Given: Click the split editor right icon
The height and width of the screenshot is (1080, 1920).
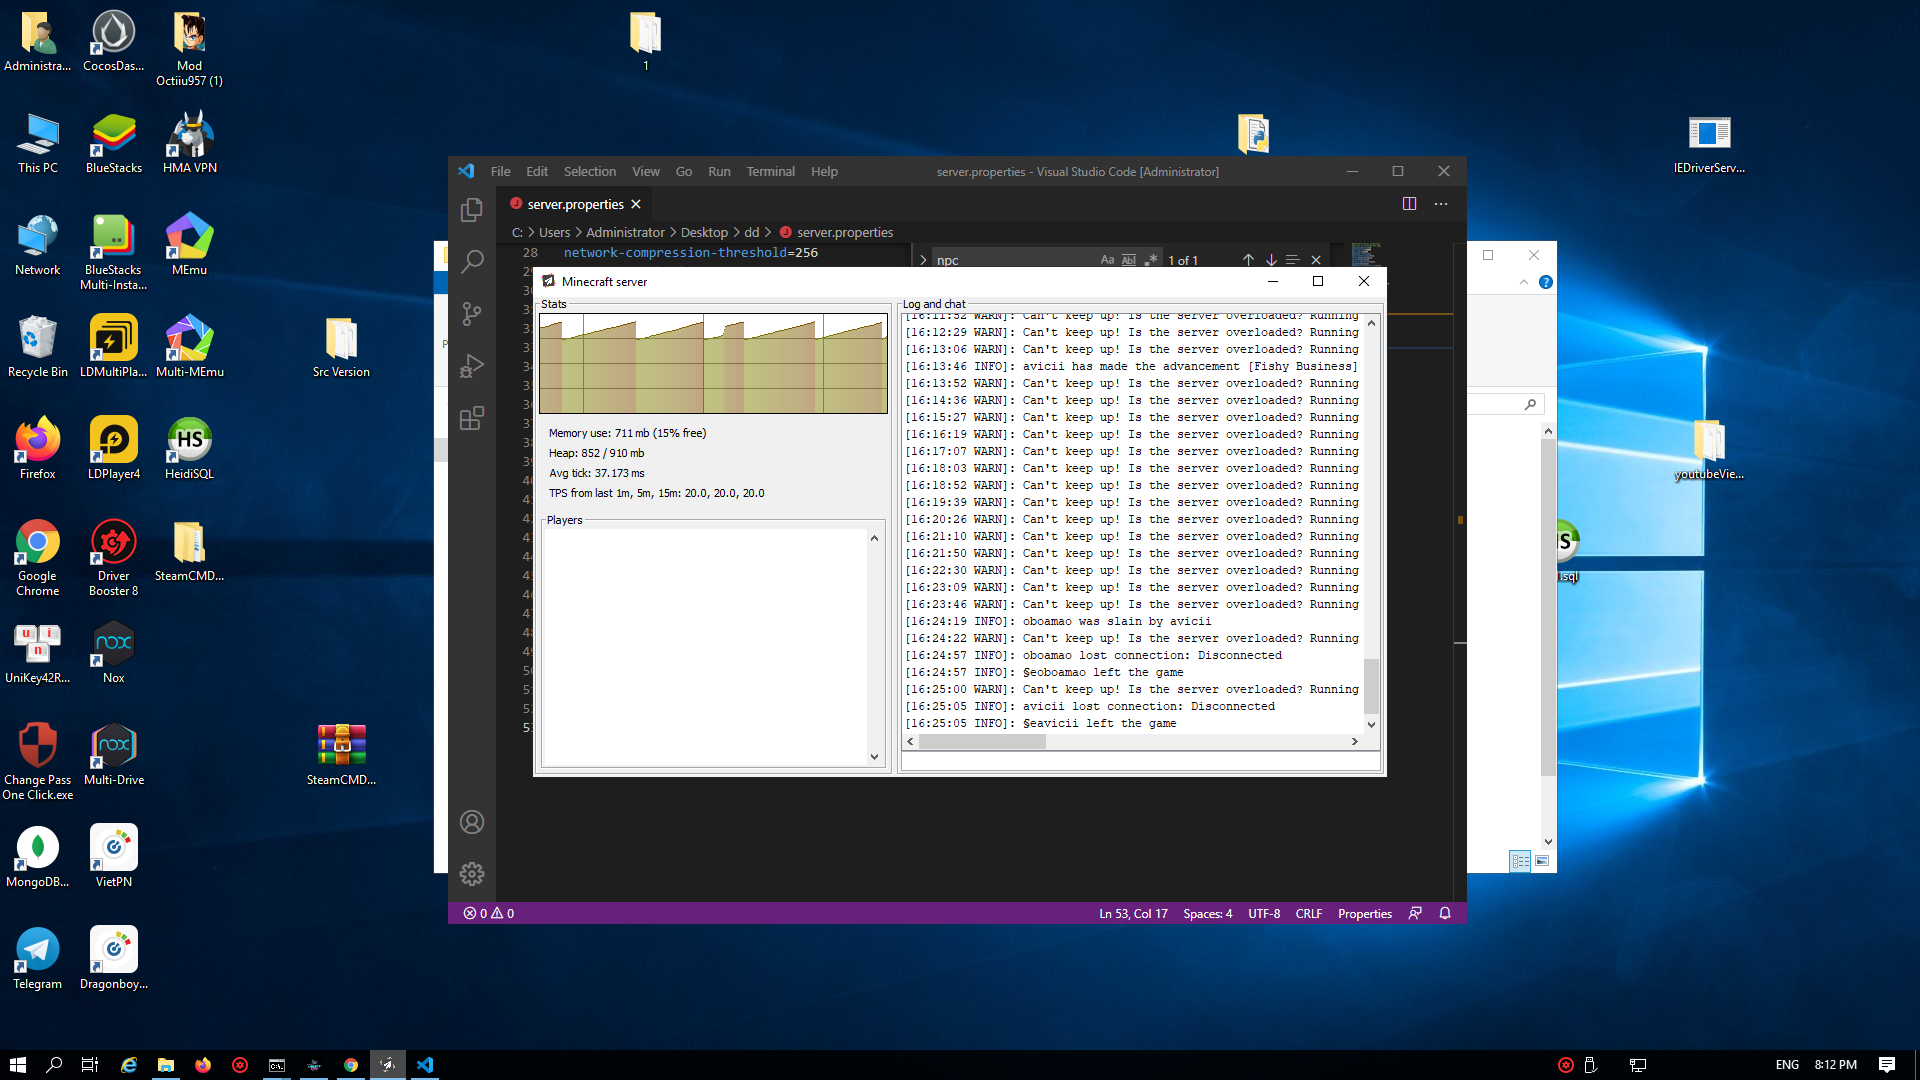Looking at the screenshot, I should (x=1409, y=204).
